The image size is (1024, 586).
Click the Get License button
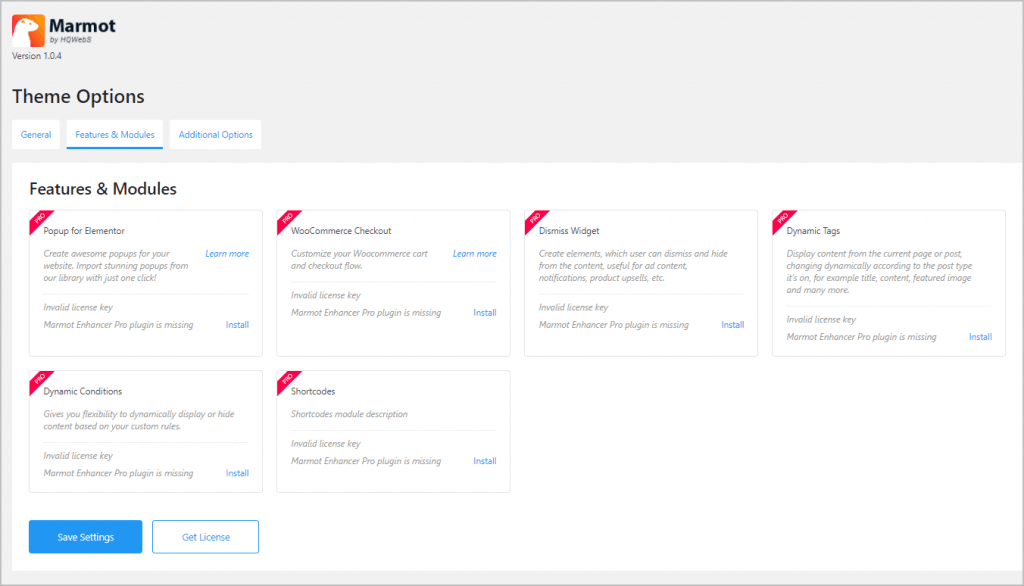coord(205,537)
